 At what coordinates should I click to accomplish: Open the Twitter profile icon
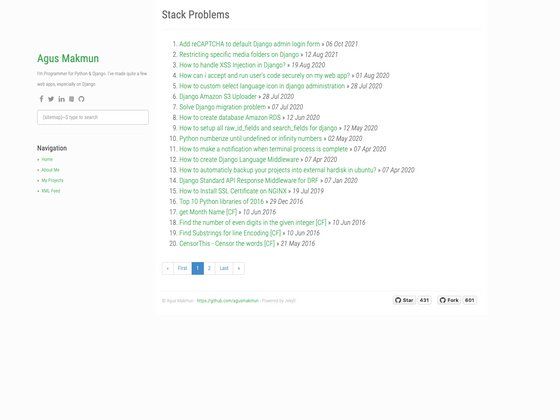tap(51, 99)
